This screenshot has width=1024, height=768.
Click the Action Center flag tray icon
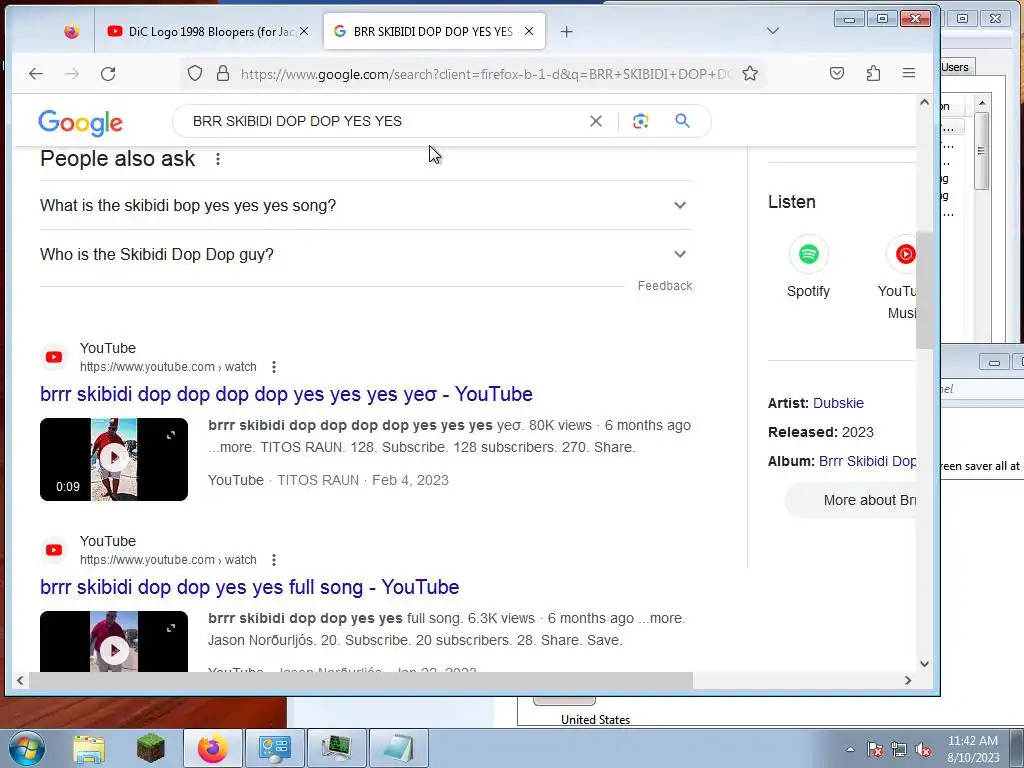(x=875, y=750)
